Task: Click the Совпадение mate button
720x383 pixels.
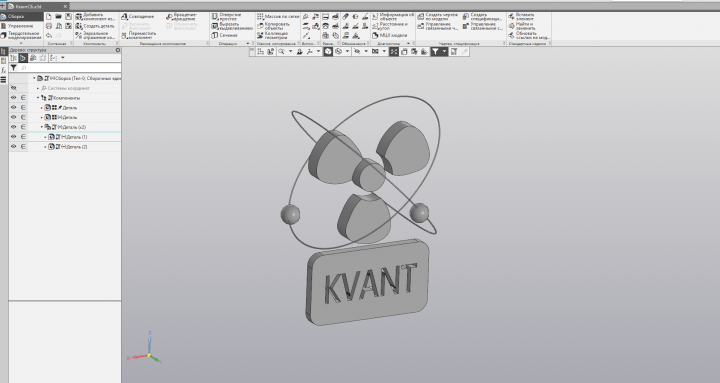Action: (137, 17)
